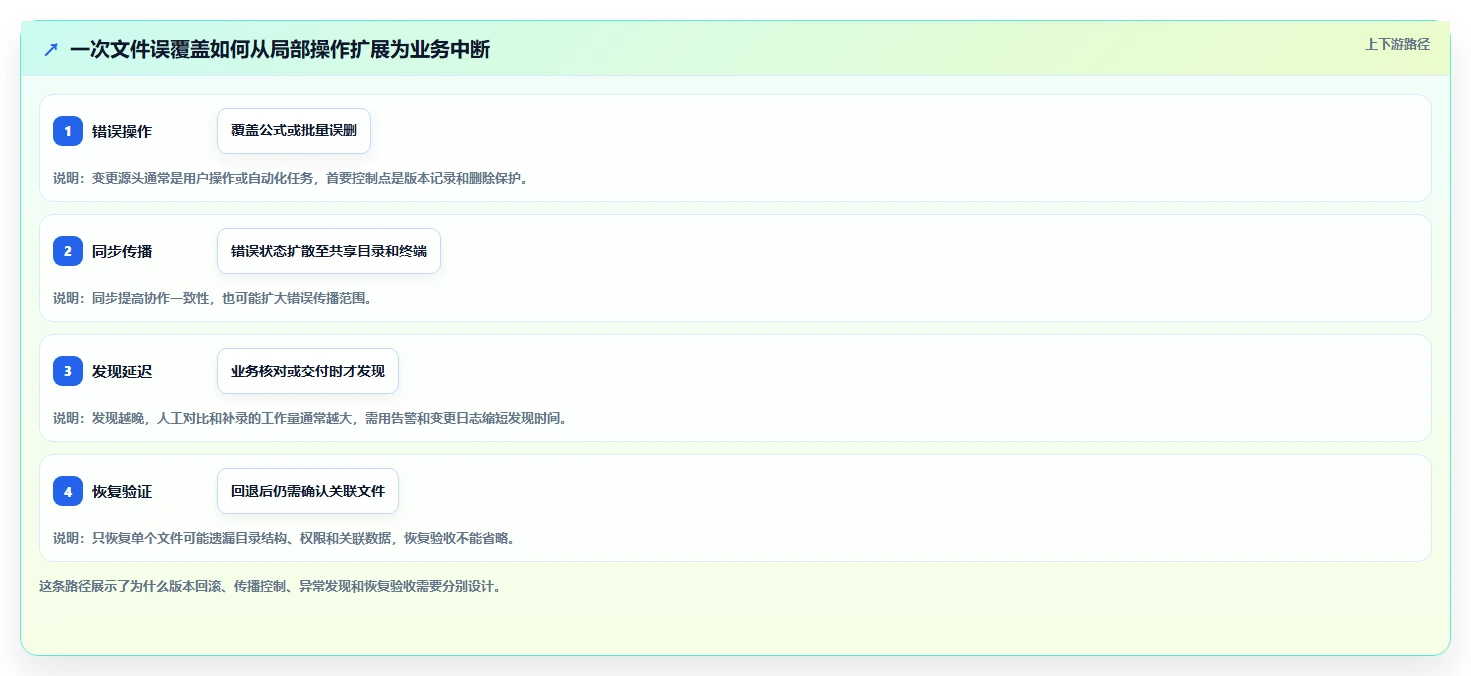Click the 错误状态扩散至共享目录和终端 chip
Viewport: 1471px width, 676px height.
point(329,251)
